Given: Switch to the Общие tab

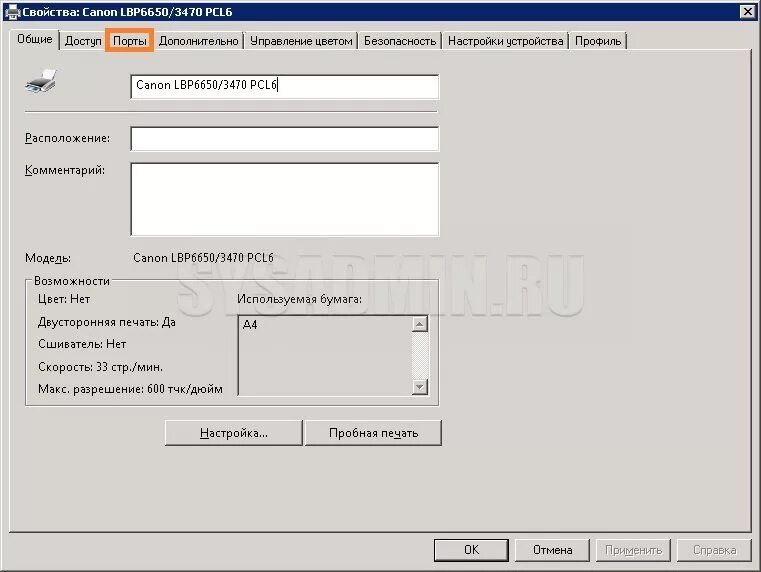Looking at the screenshot, I should click(x=34, y=39).
